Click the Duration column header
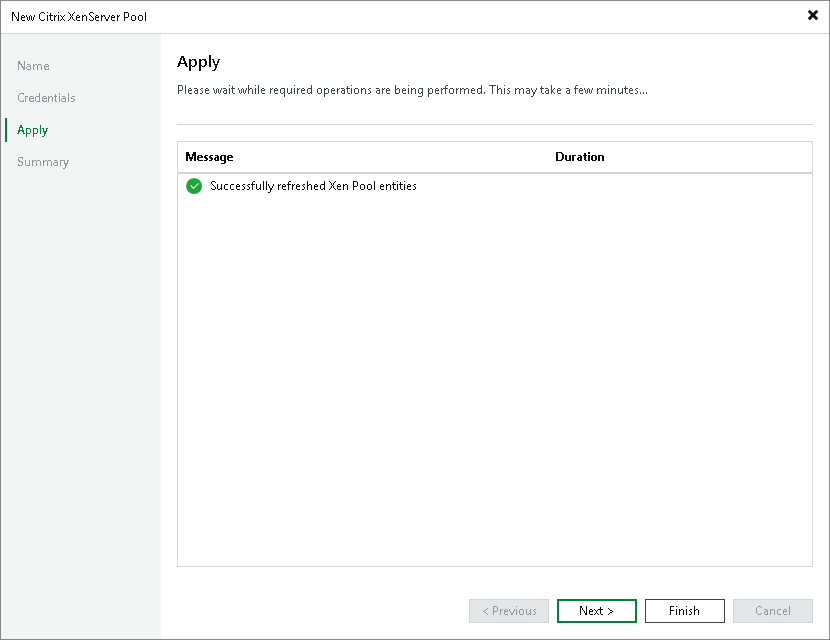 pos(580,157)
